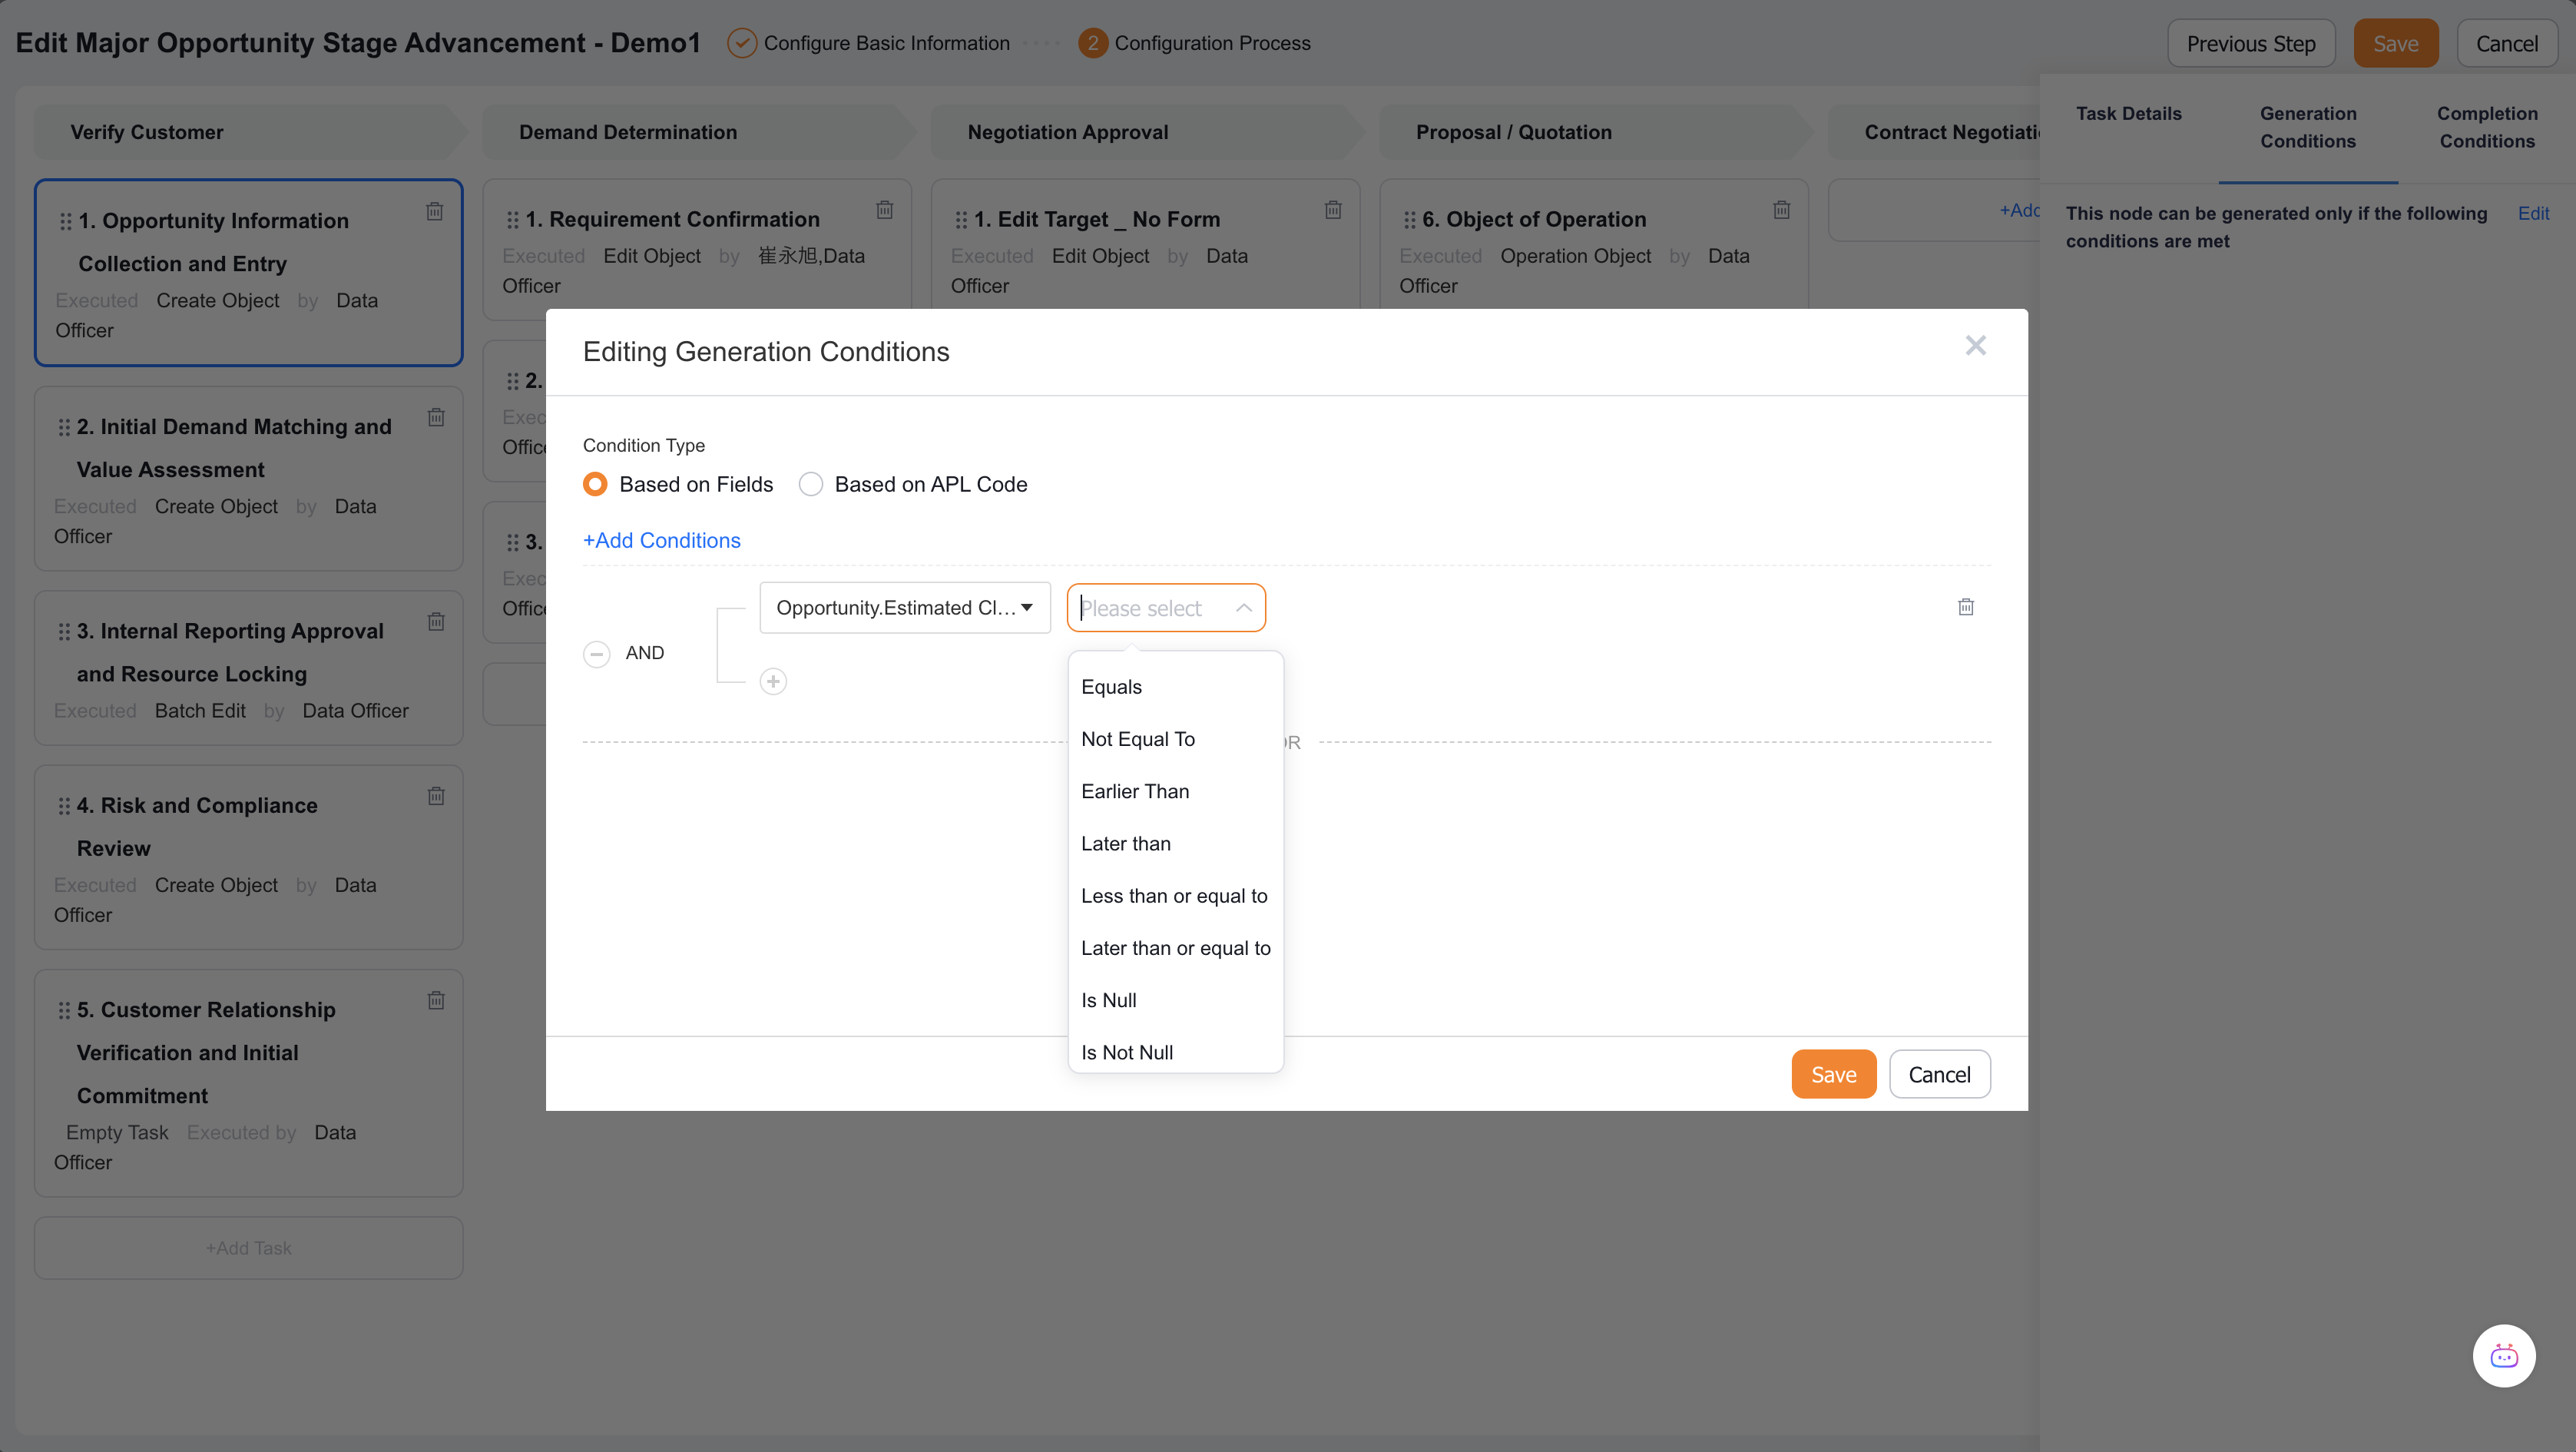Switch to Completion Conditions tab
Viewport: 2576px width, 1452px height.
2487,128
